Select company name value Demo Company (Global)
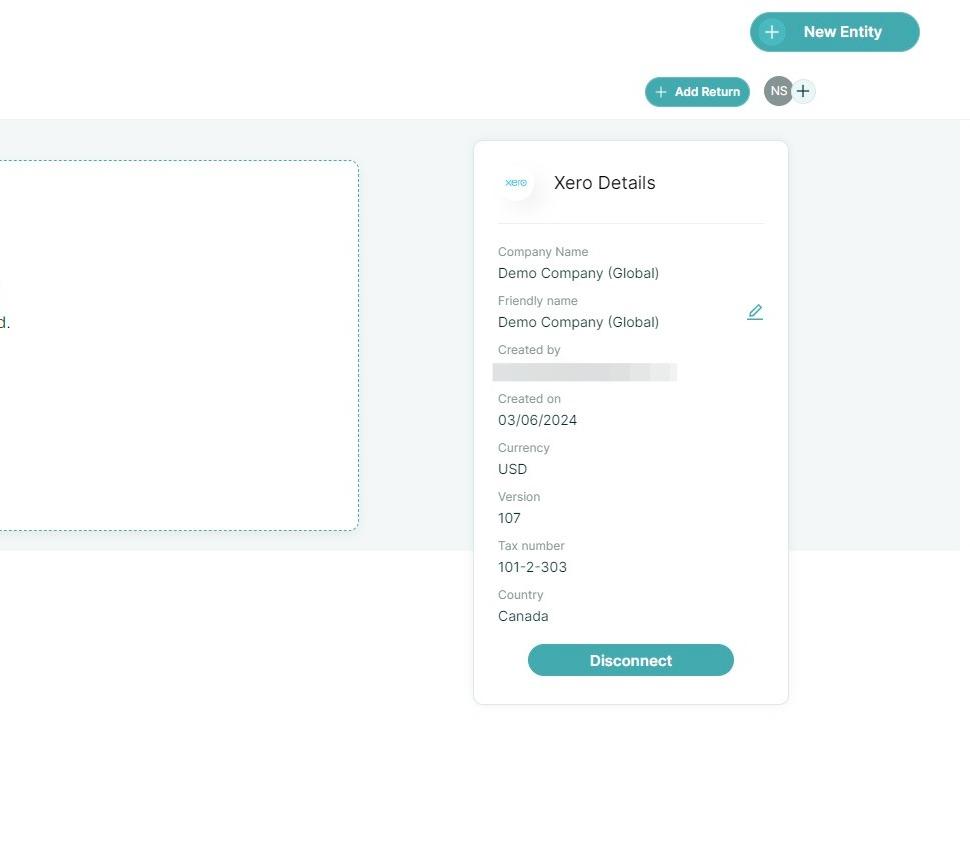The image size is (970, 856). click(578, 273)
